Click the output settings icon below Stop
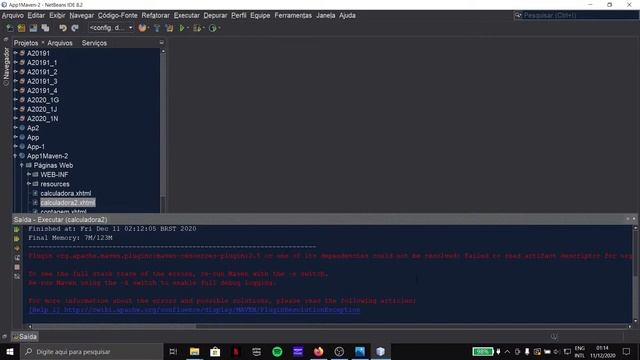The height and width of the screenshot is (360, 640). click(x=17, y=277)
